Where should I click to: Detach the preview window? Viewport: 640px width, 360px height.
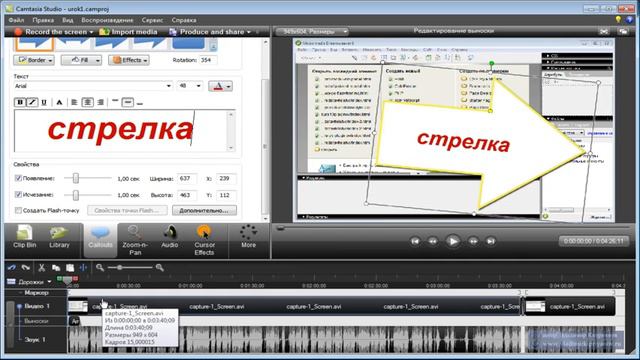pyautogui.click(x=623, y=31)
